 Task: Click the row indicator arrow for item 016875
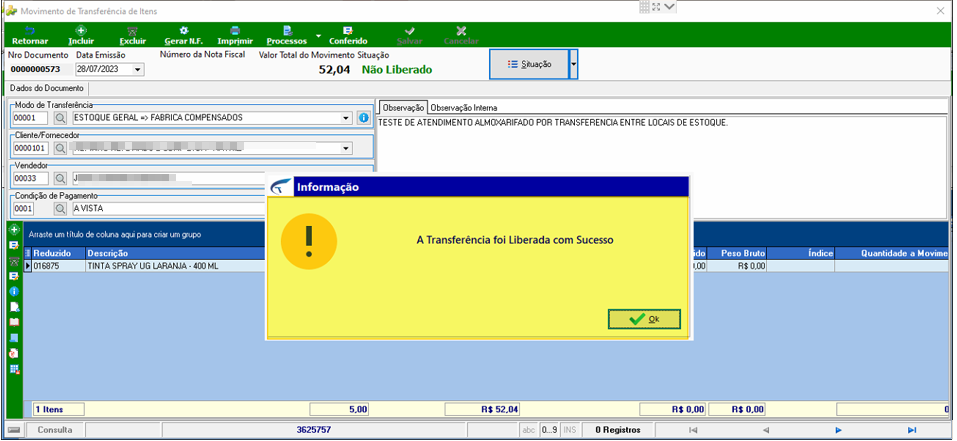[27, 266]
